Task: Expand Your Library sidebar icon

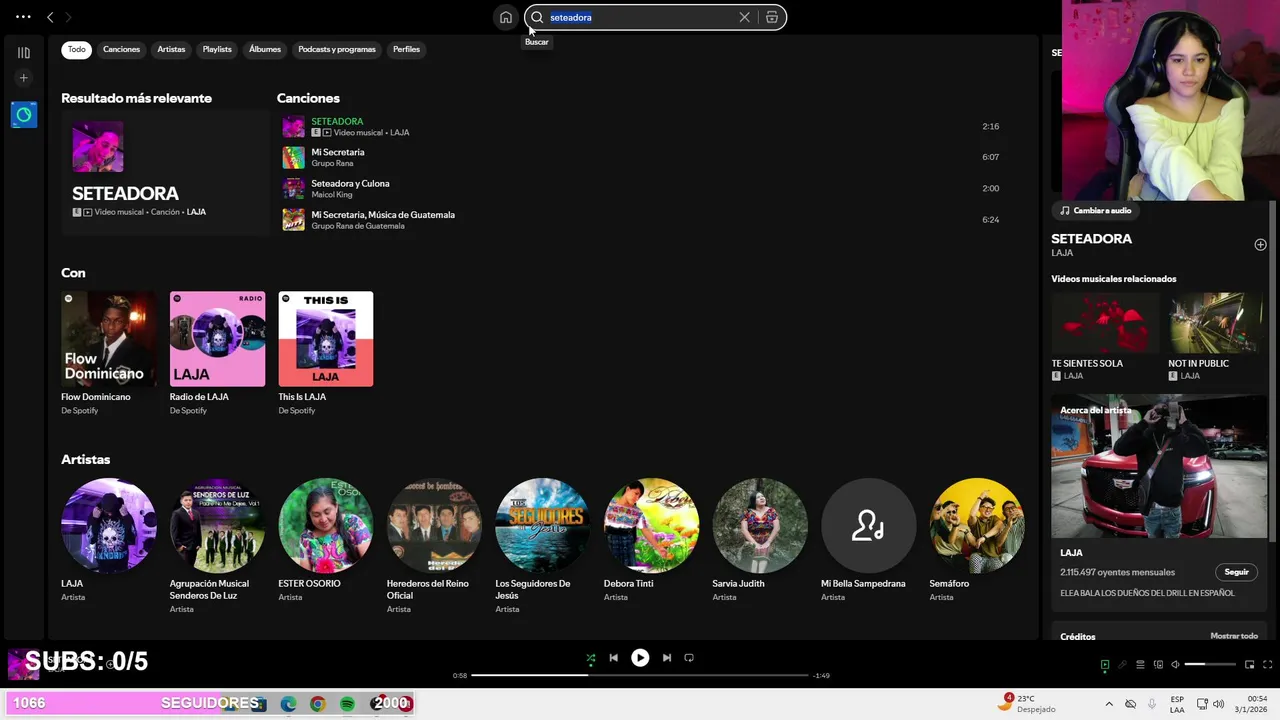Action: click(24, 52)
